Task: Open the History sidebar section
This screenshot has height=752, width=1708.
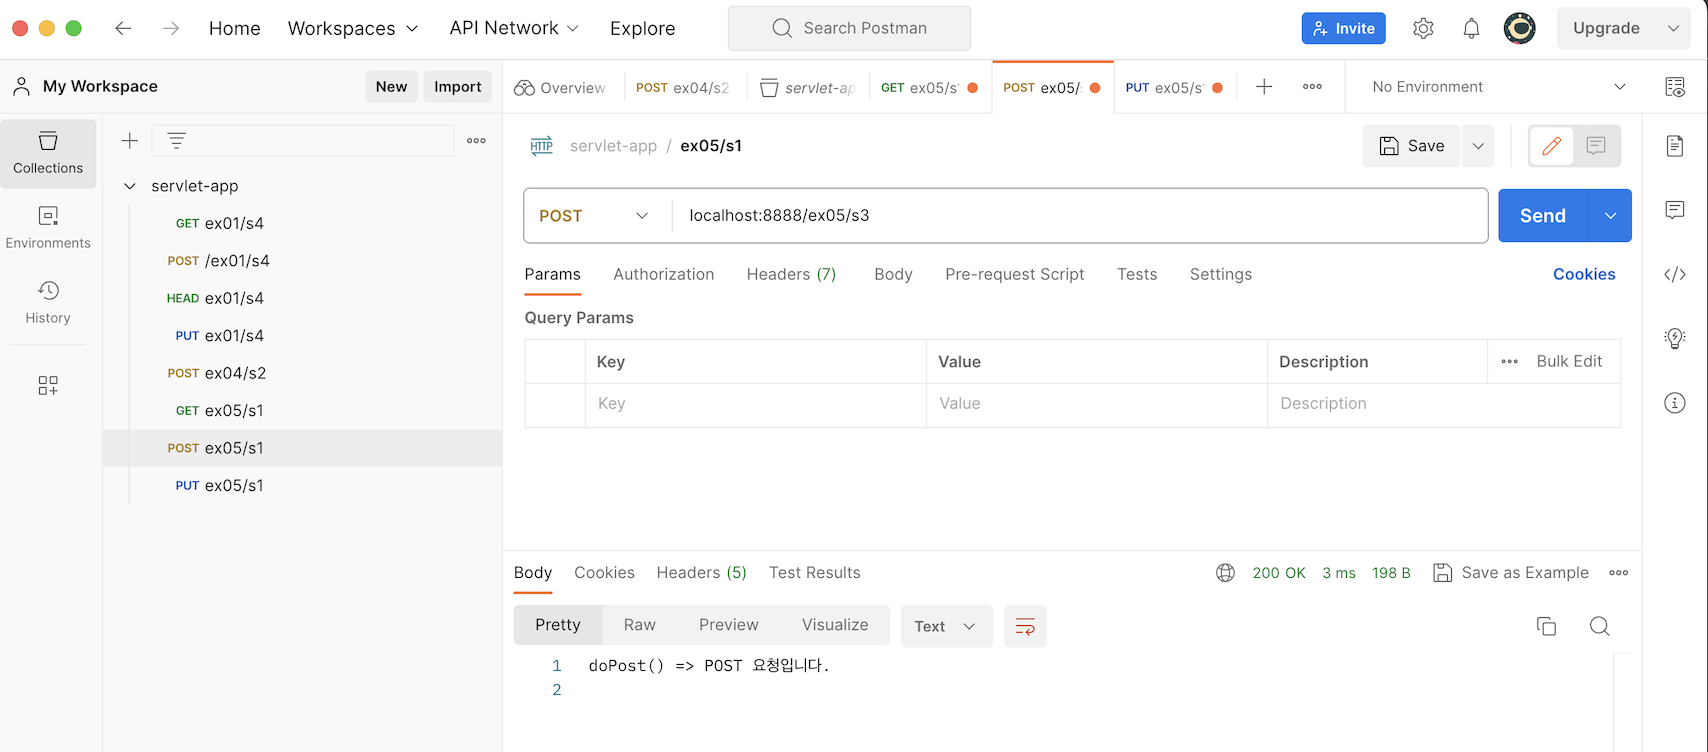Action: click(48, 303)
